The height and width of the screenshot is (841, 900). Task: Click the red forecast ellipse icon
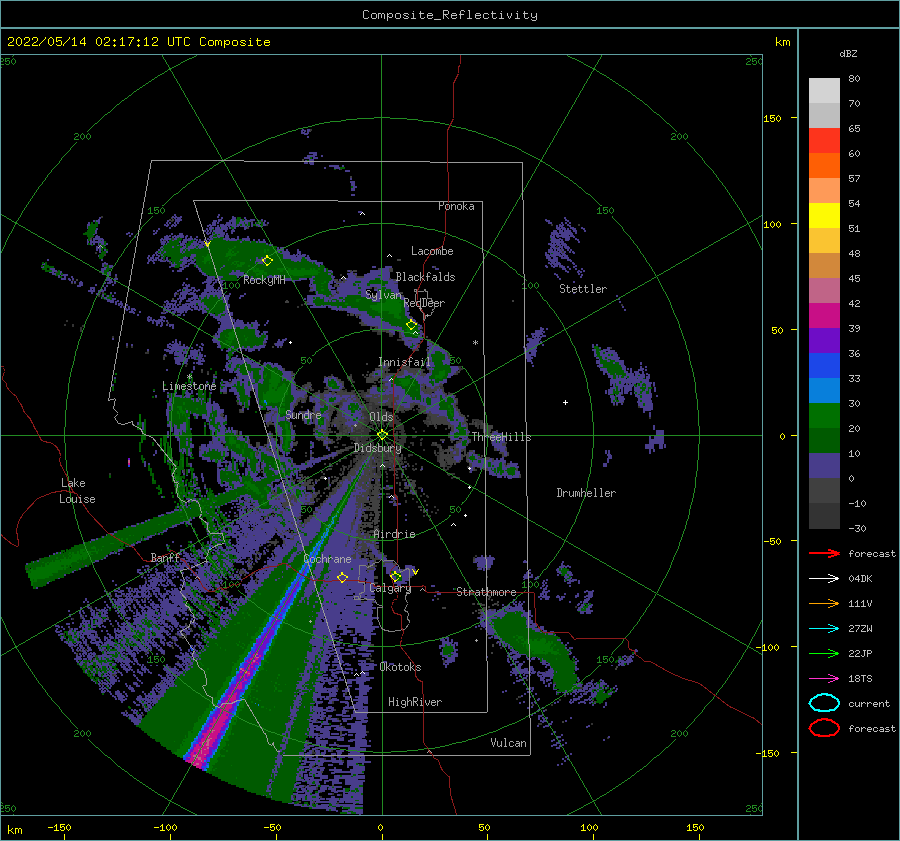click(x=824, y=728)
